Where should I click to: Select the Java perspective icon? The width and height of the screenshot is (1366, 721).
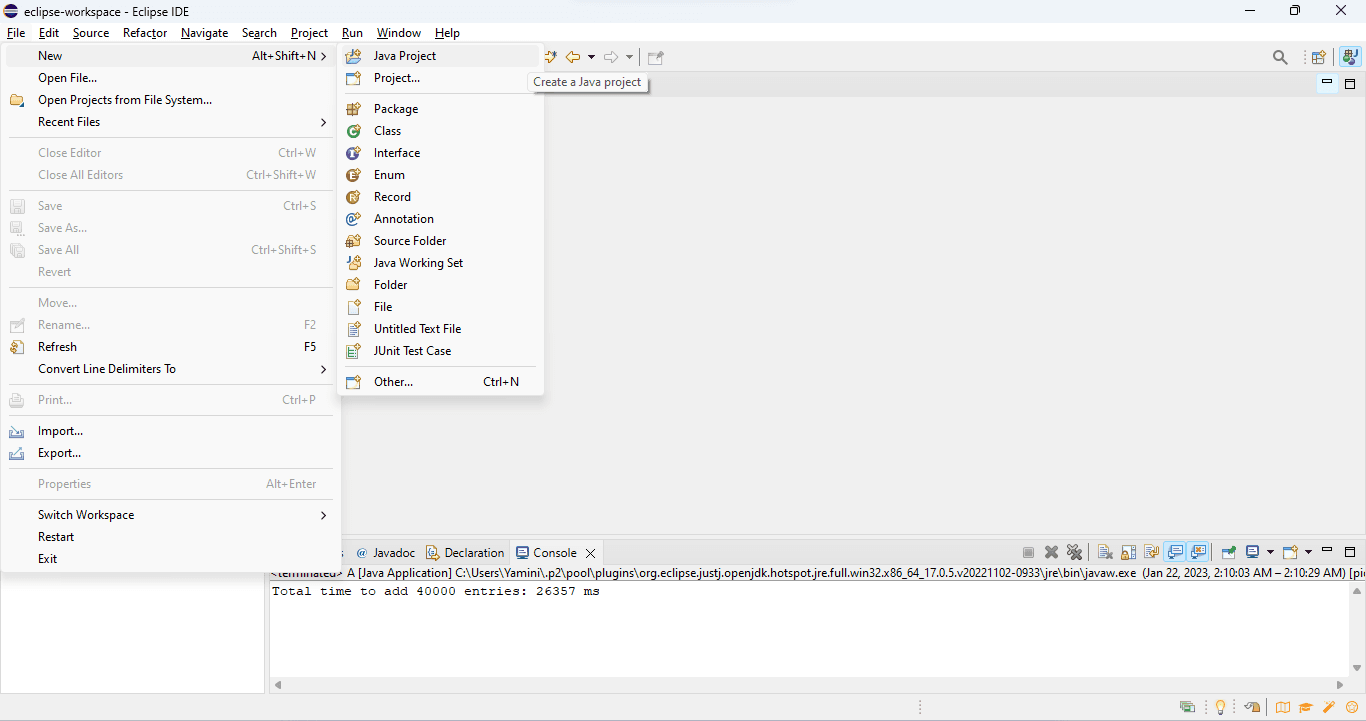[1350, 57]
